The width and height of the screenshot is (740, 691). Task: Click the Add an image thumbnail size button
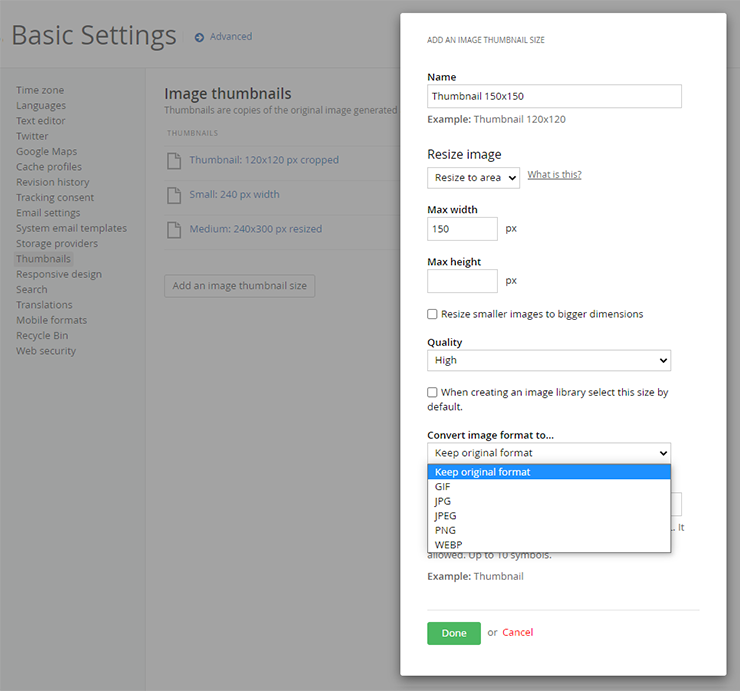click(x=240, y=286)
